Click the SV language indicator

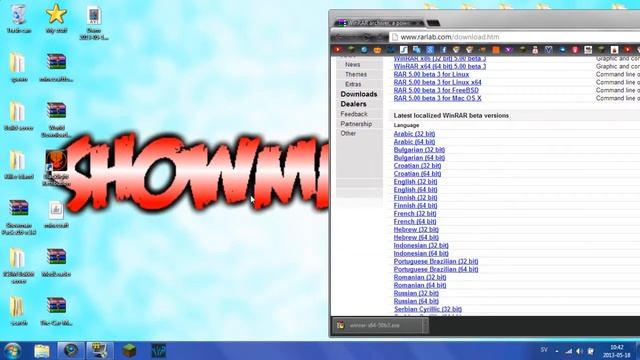[x=544, y=350]
